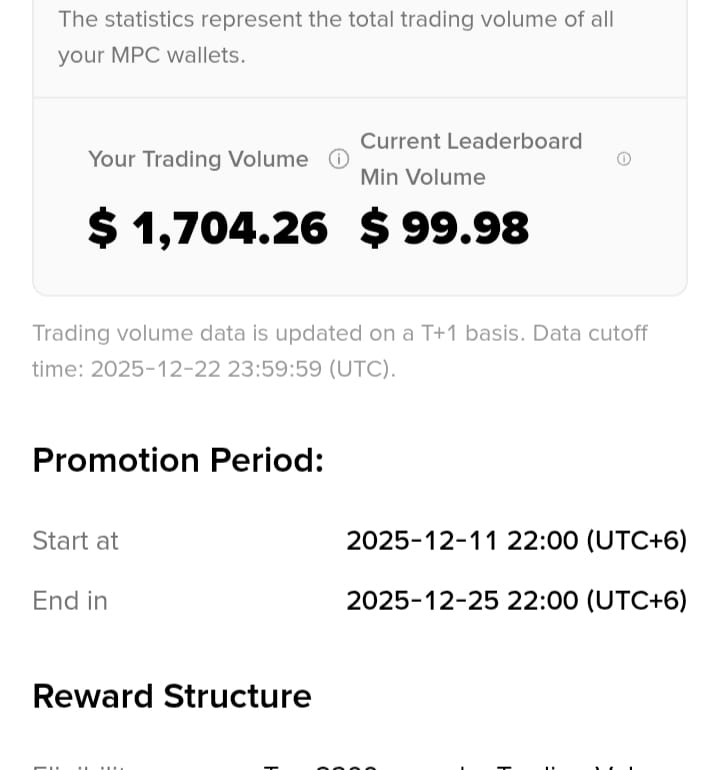Tap the Promotion Period heading
Screen dimensions: 720x770
coord(178,461)
